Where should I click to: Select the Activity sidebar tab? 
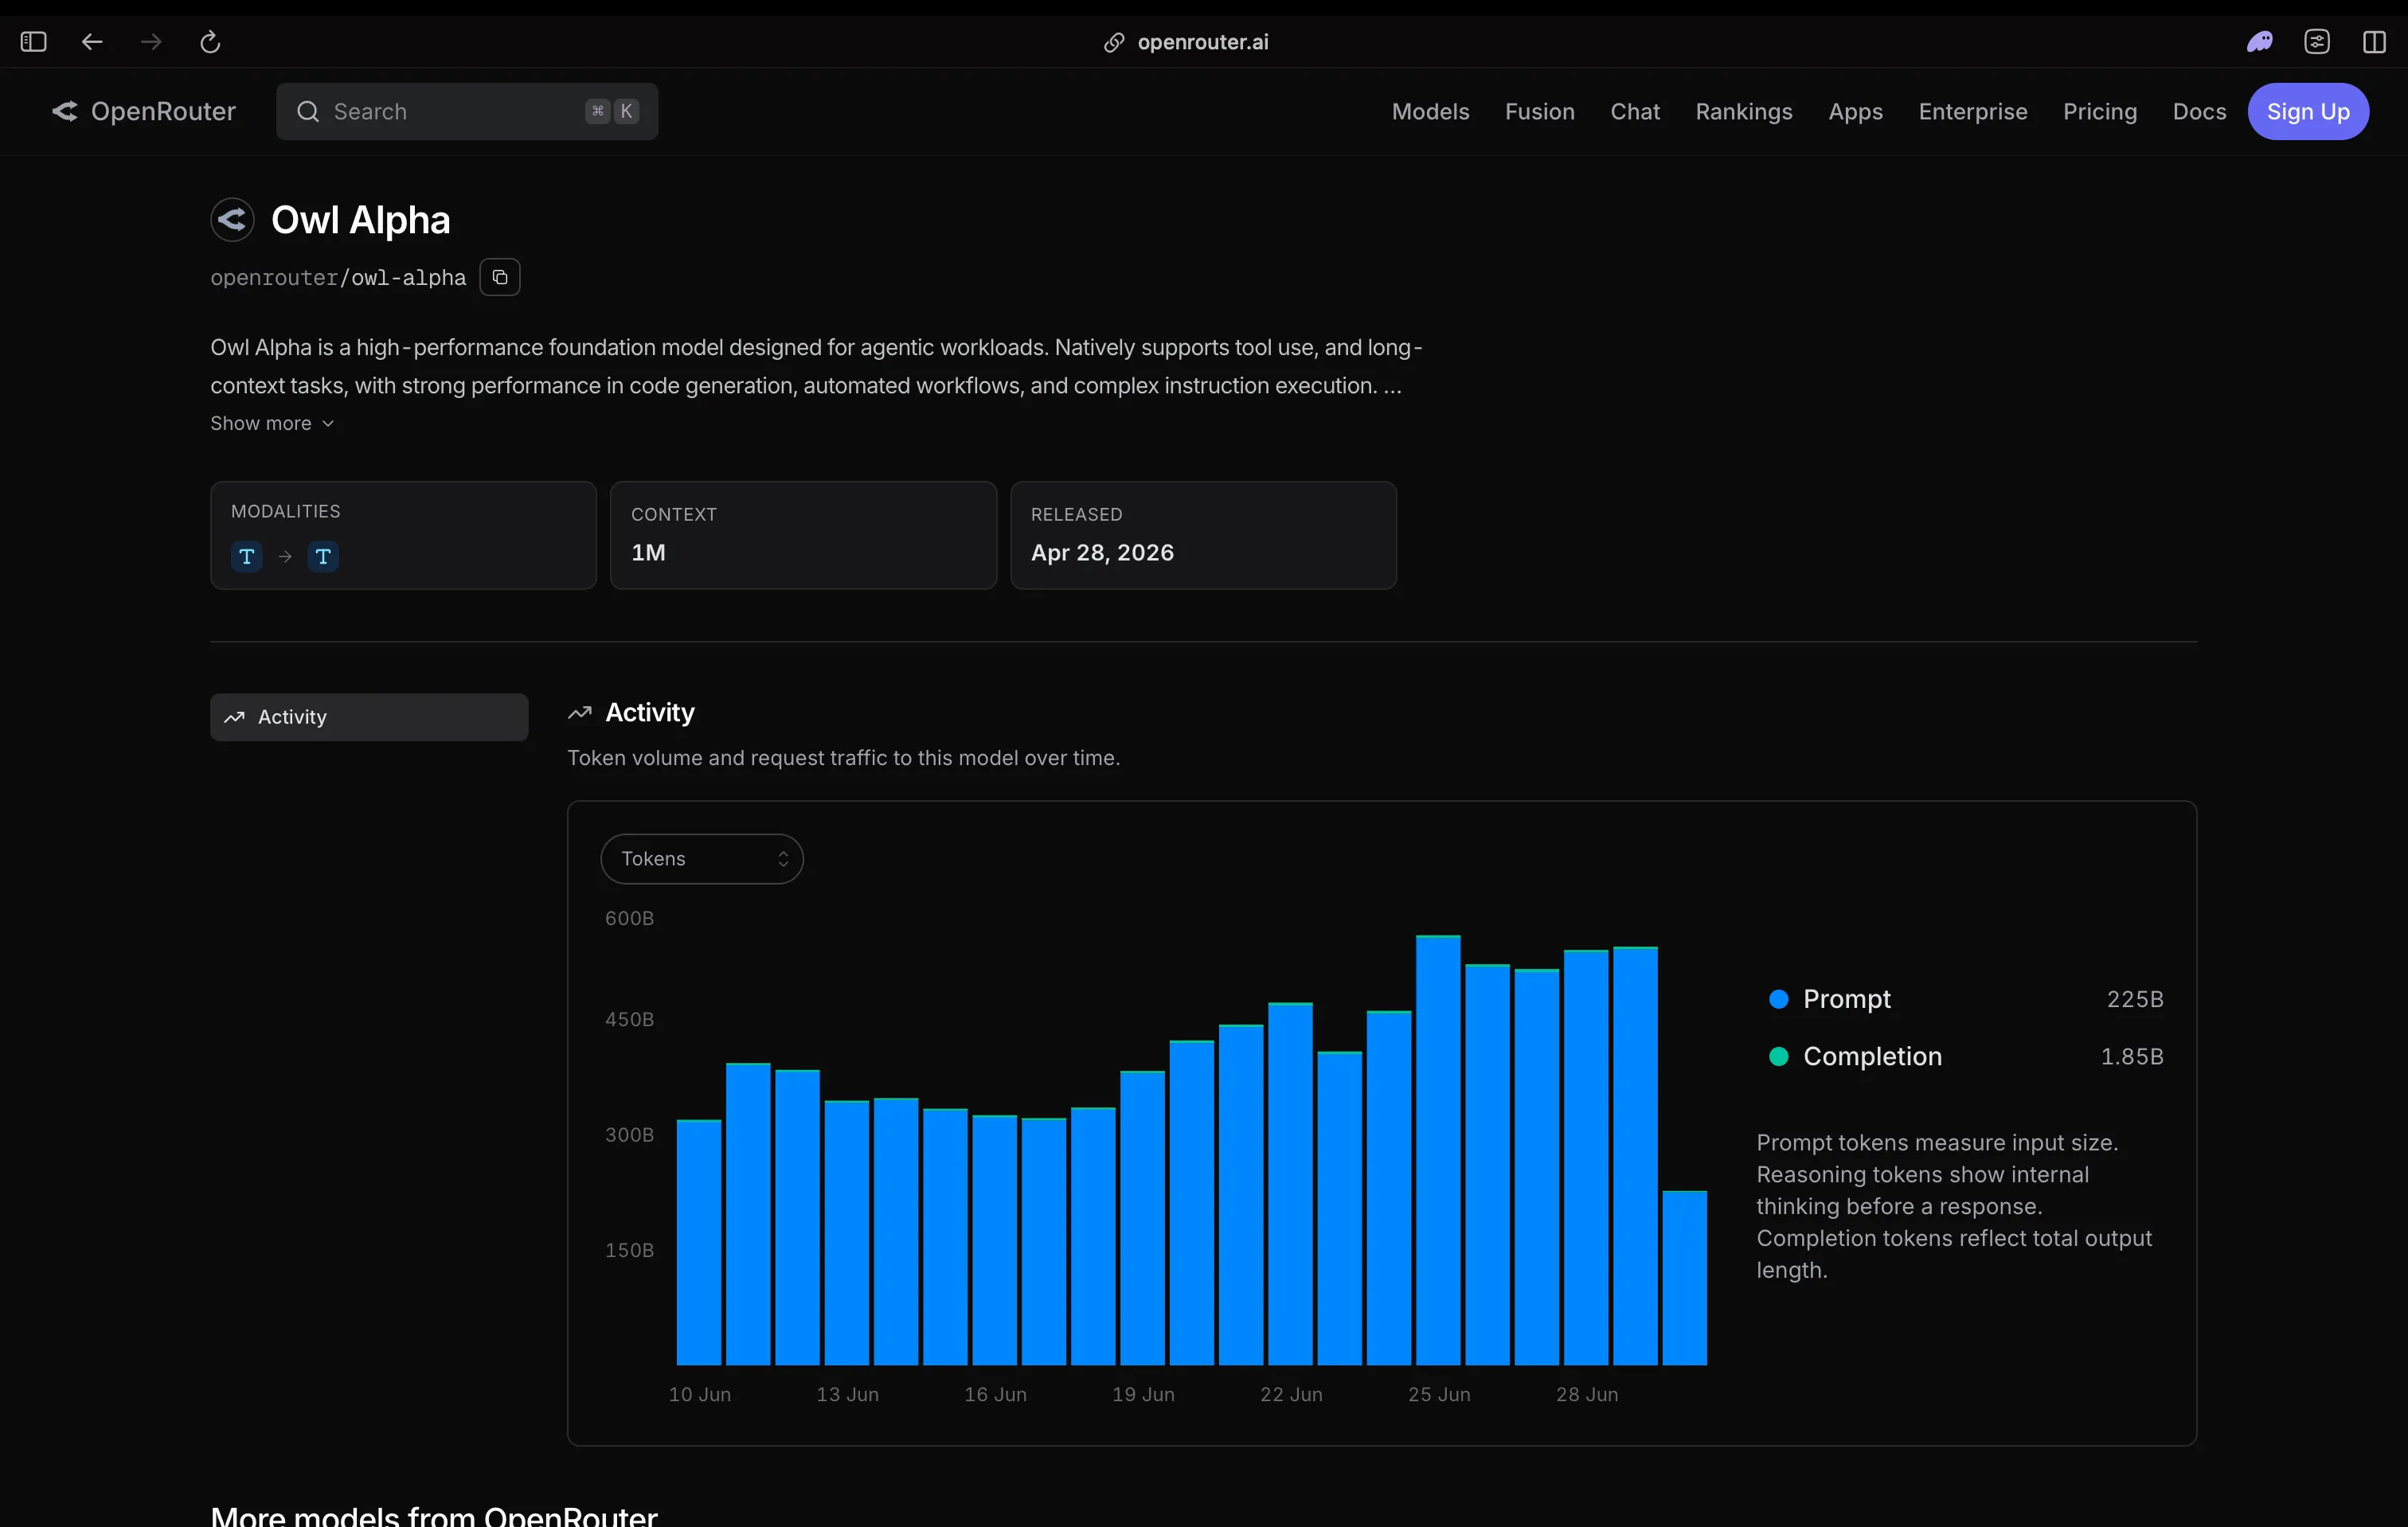point(369,717)
